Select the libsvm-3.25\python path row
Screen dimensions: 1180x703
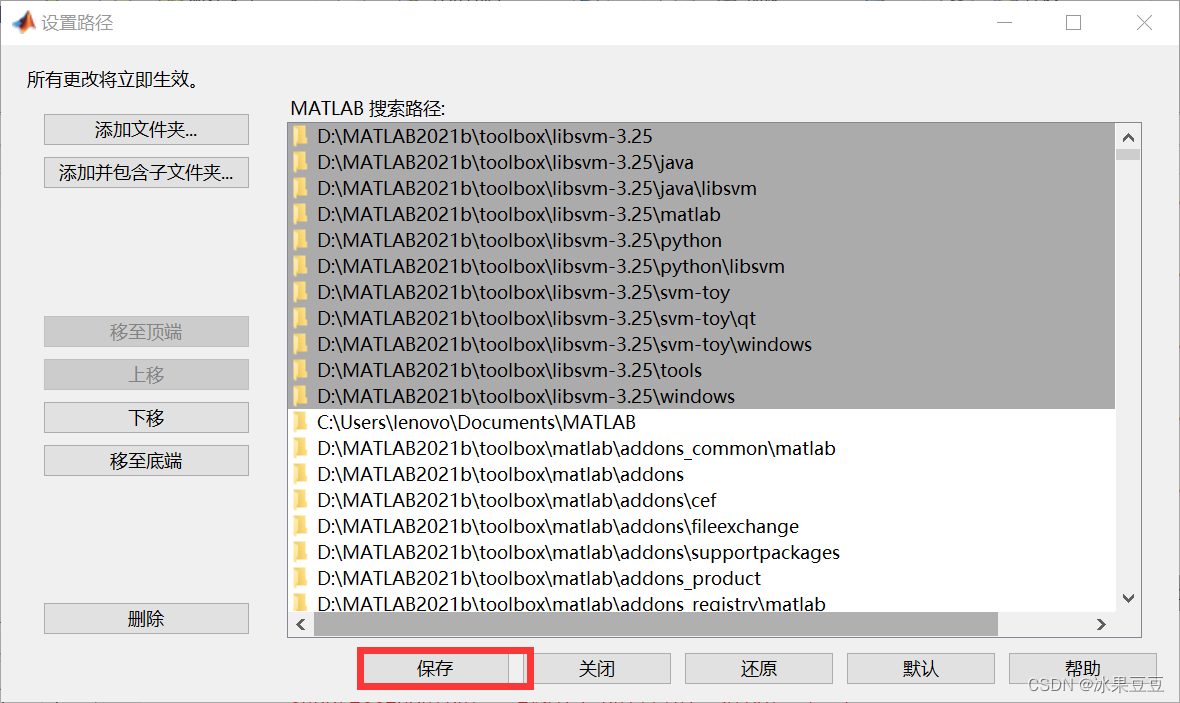point(701,240)
